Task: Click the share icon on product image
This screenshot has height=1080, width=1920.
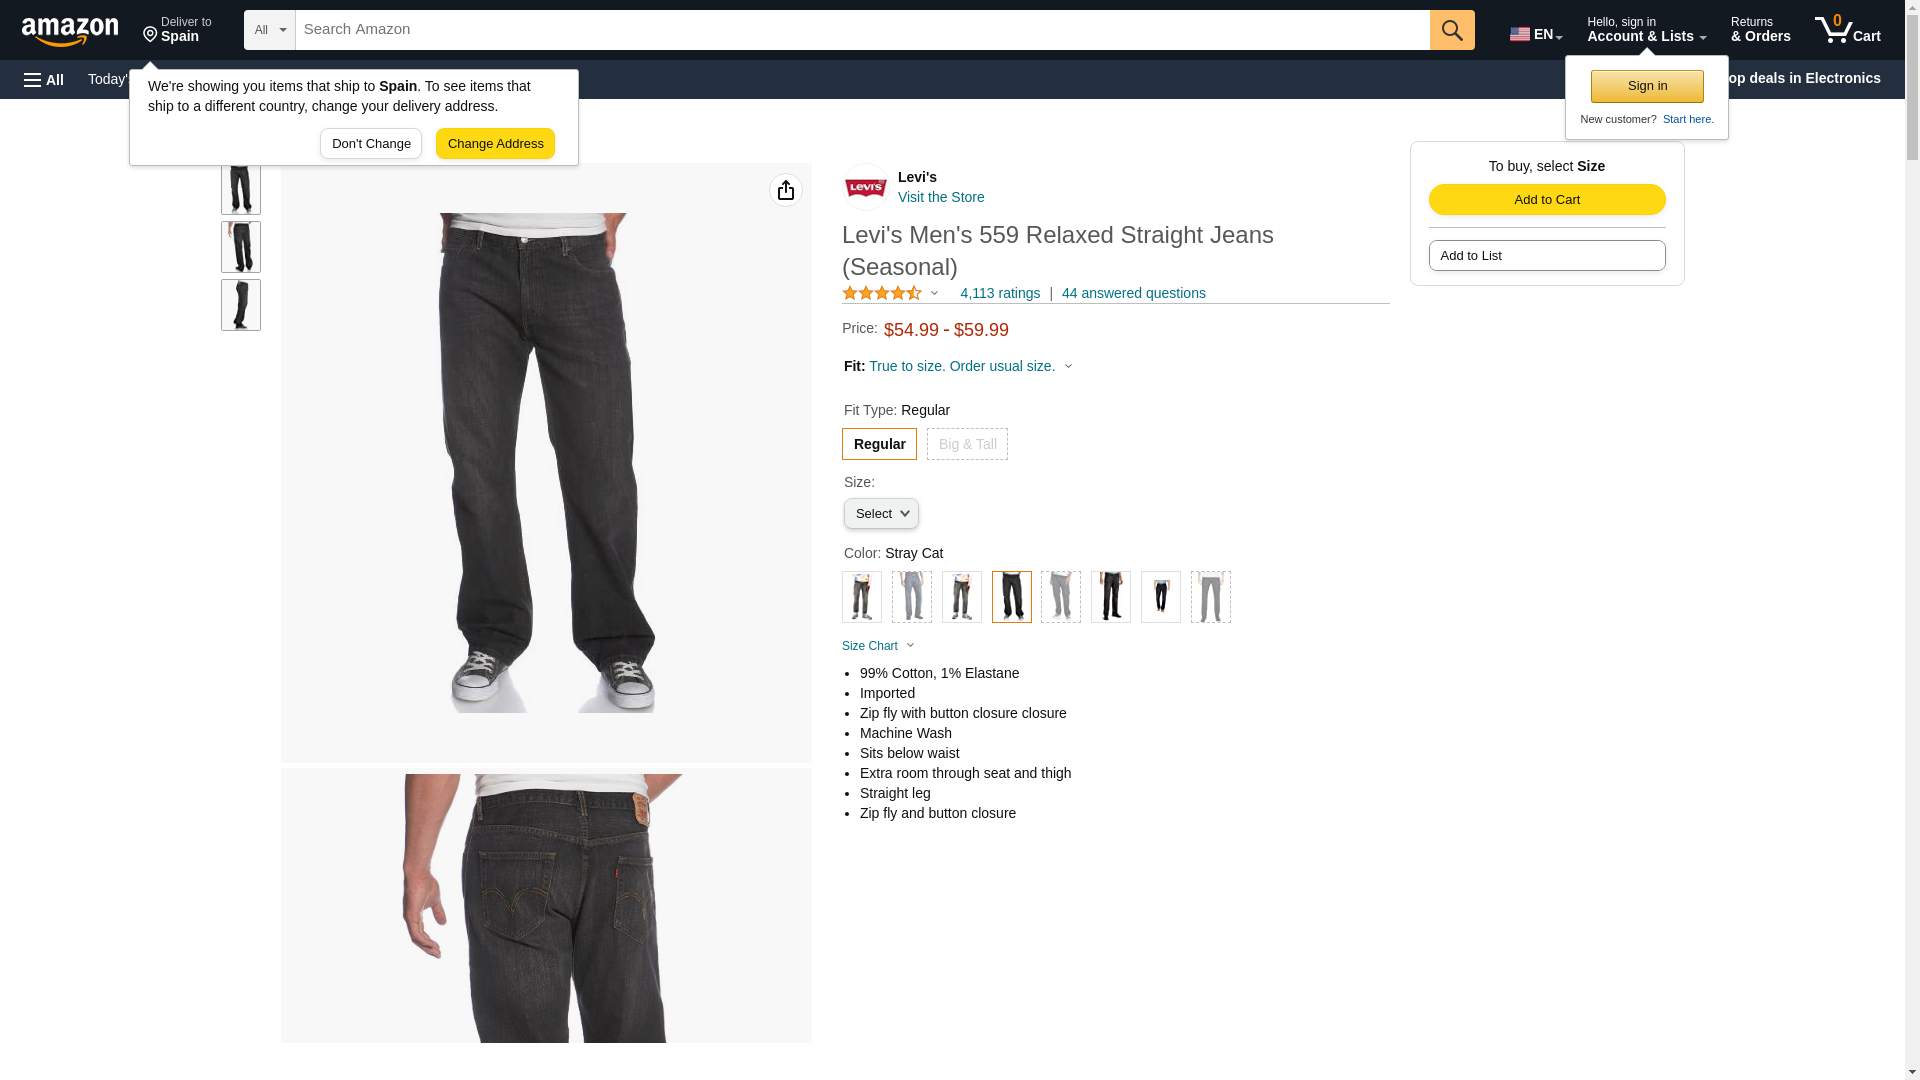Action: coord(786,190)
